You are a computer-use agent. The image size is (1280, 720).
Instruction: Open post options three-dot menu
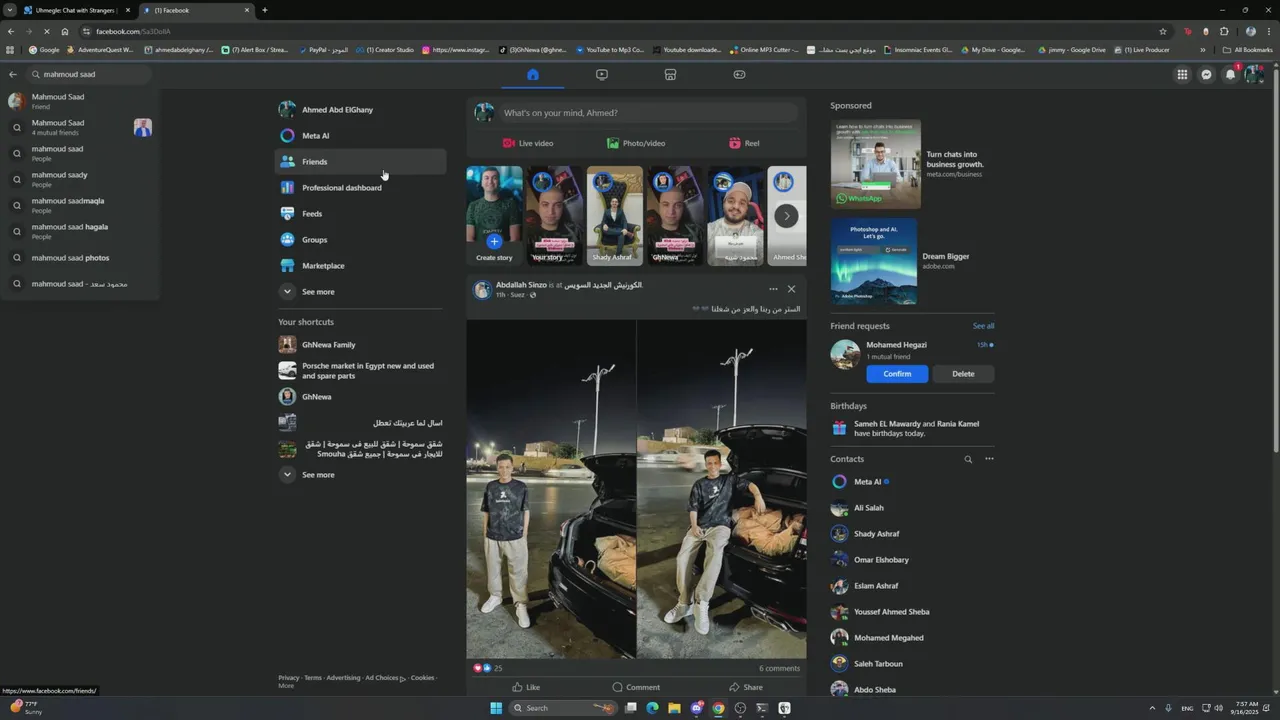click(x=773, y=289)
